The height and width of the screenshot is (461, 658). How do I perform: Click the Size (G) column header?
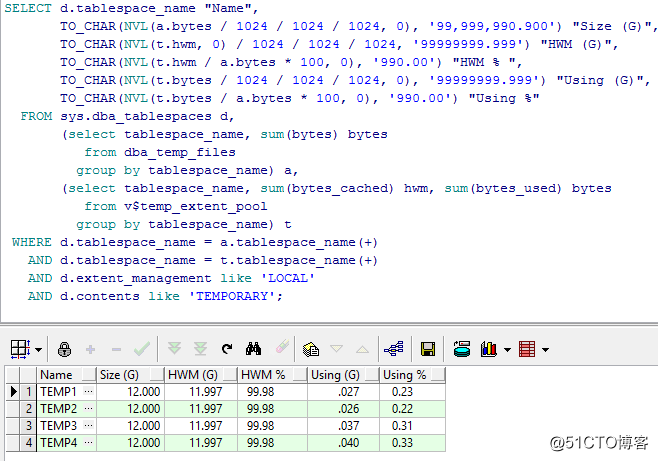click(x=131, y=375)
